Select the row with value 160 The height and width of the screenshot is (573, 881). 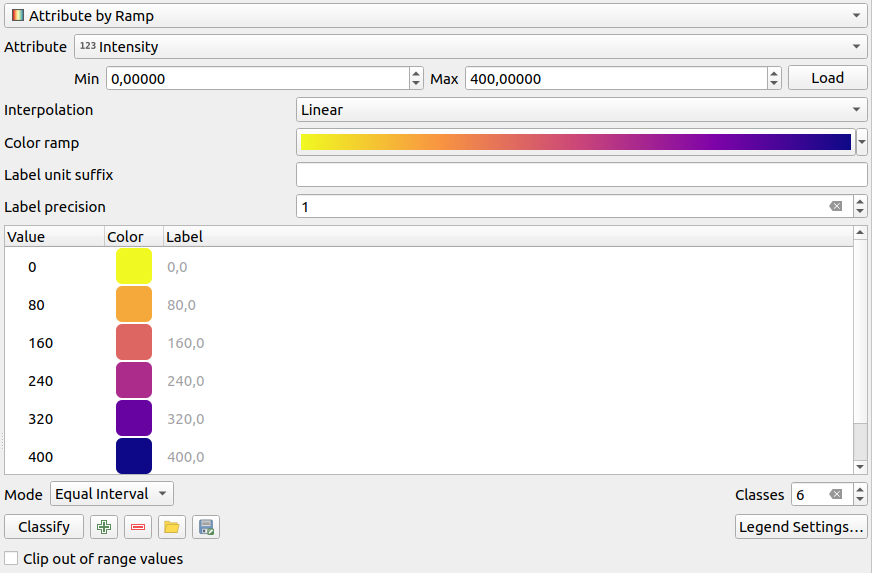(41, 343)
